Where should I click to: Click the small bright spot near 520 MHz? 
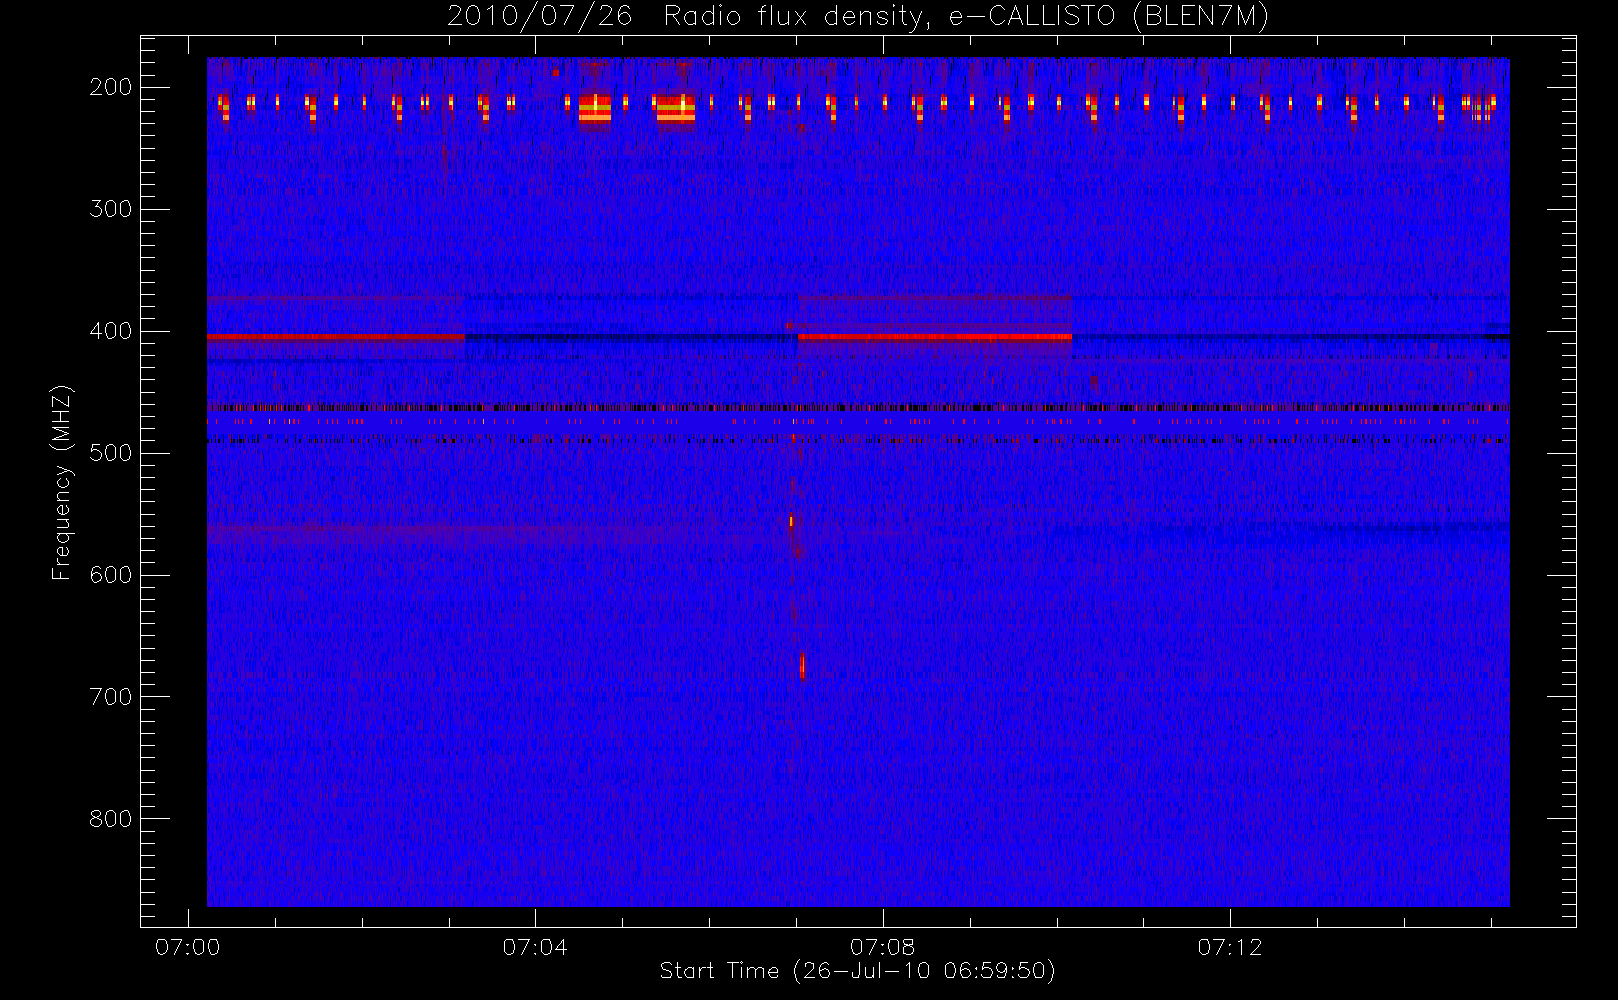791,521
